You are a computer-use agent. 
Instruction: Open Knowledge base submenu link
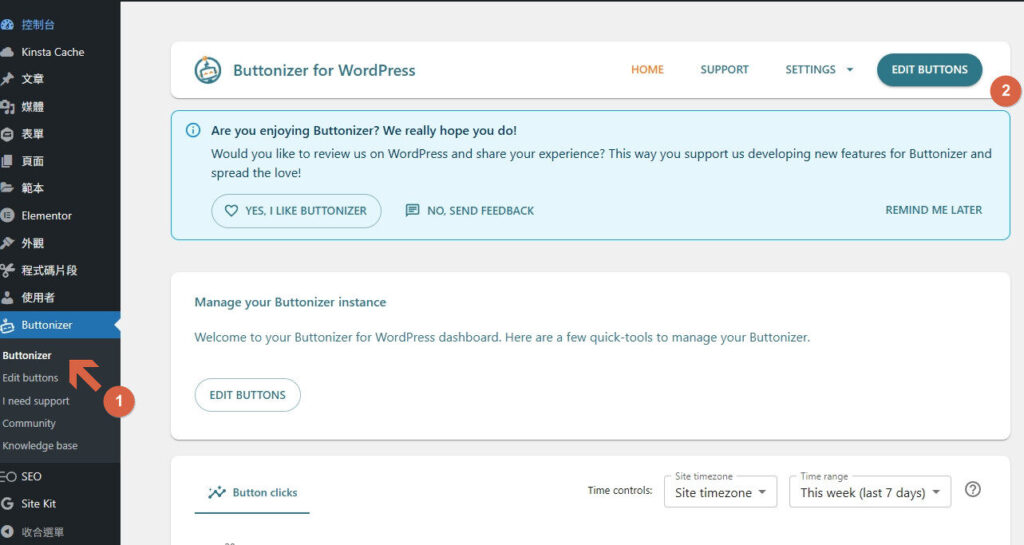tap(40, 446)
